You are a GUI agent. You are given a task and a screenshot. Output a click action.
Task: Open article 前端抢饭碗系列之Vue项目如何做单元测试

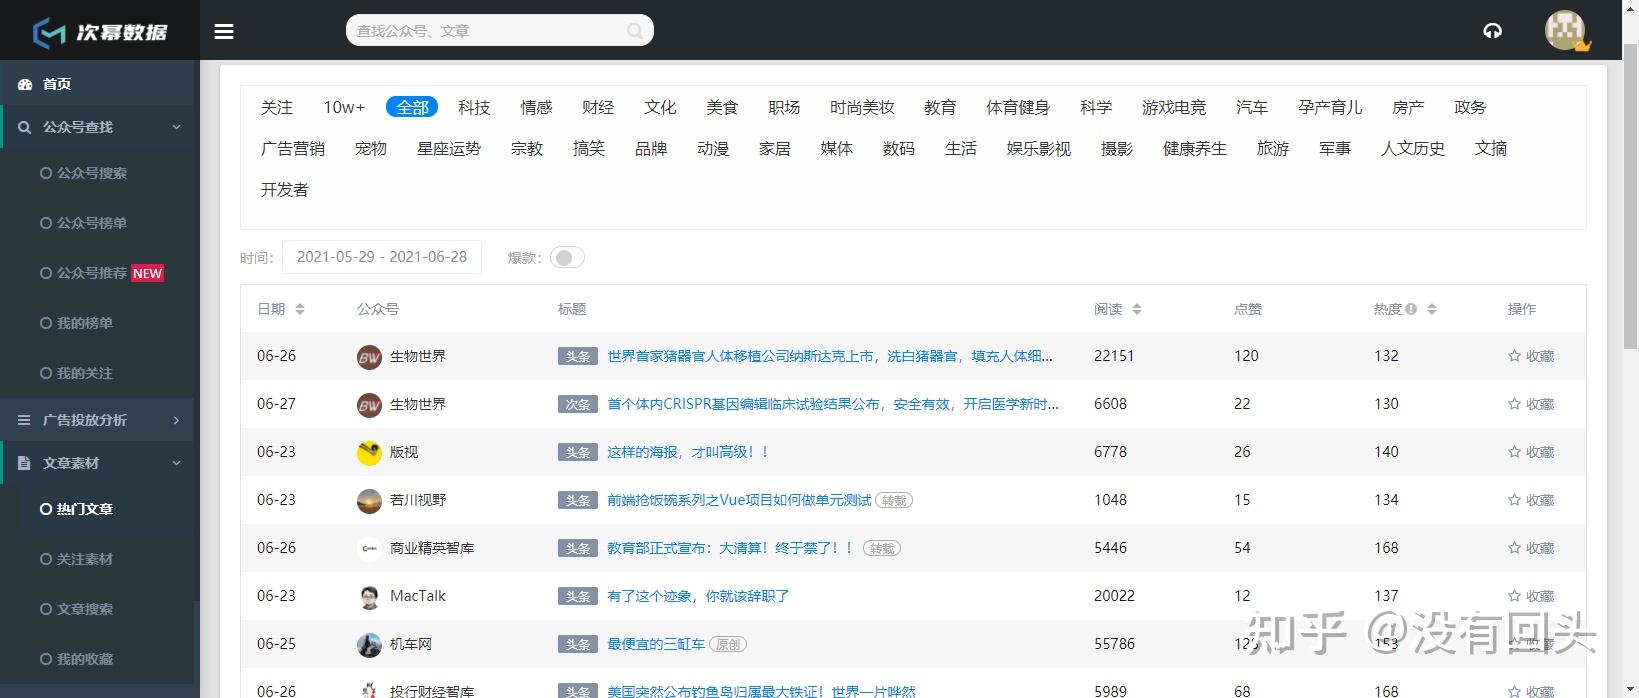point(739,500)
